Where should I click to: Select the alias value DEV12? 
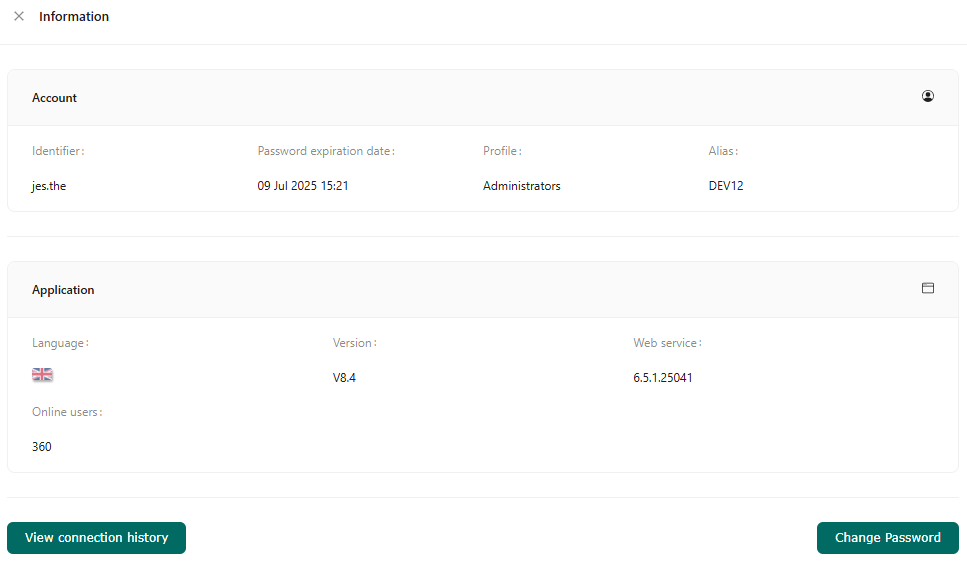[726, 186]
